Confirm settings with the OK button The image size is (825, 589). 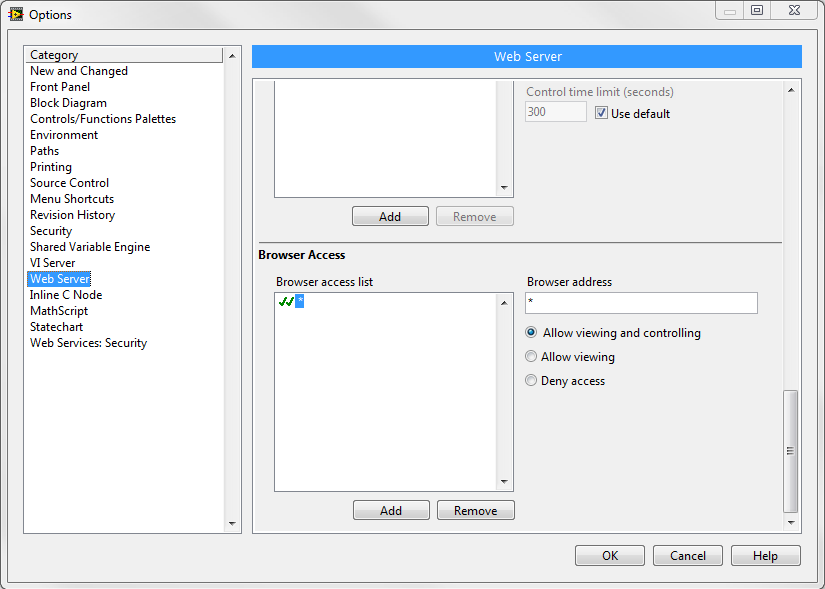point(610,556)
